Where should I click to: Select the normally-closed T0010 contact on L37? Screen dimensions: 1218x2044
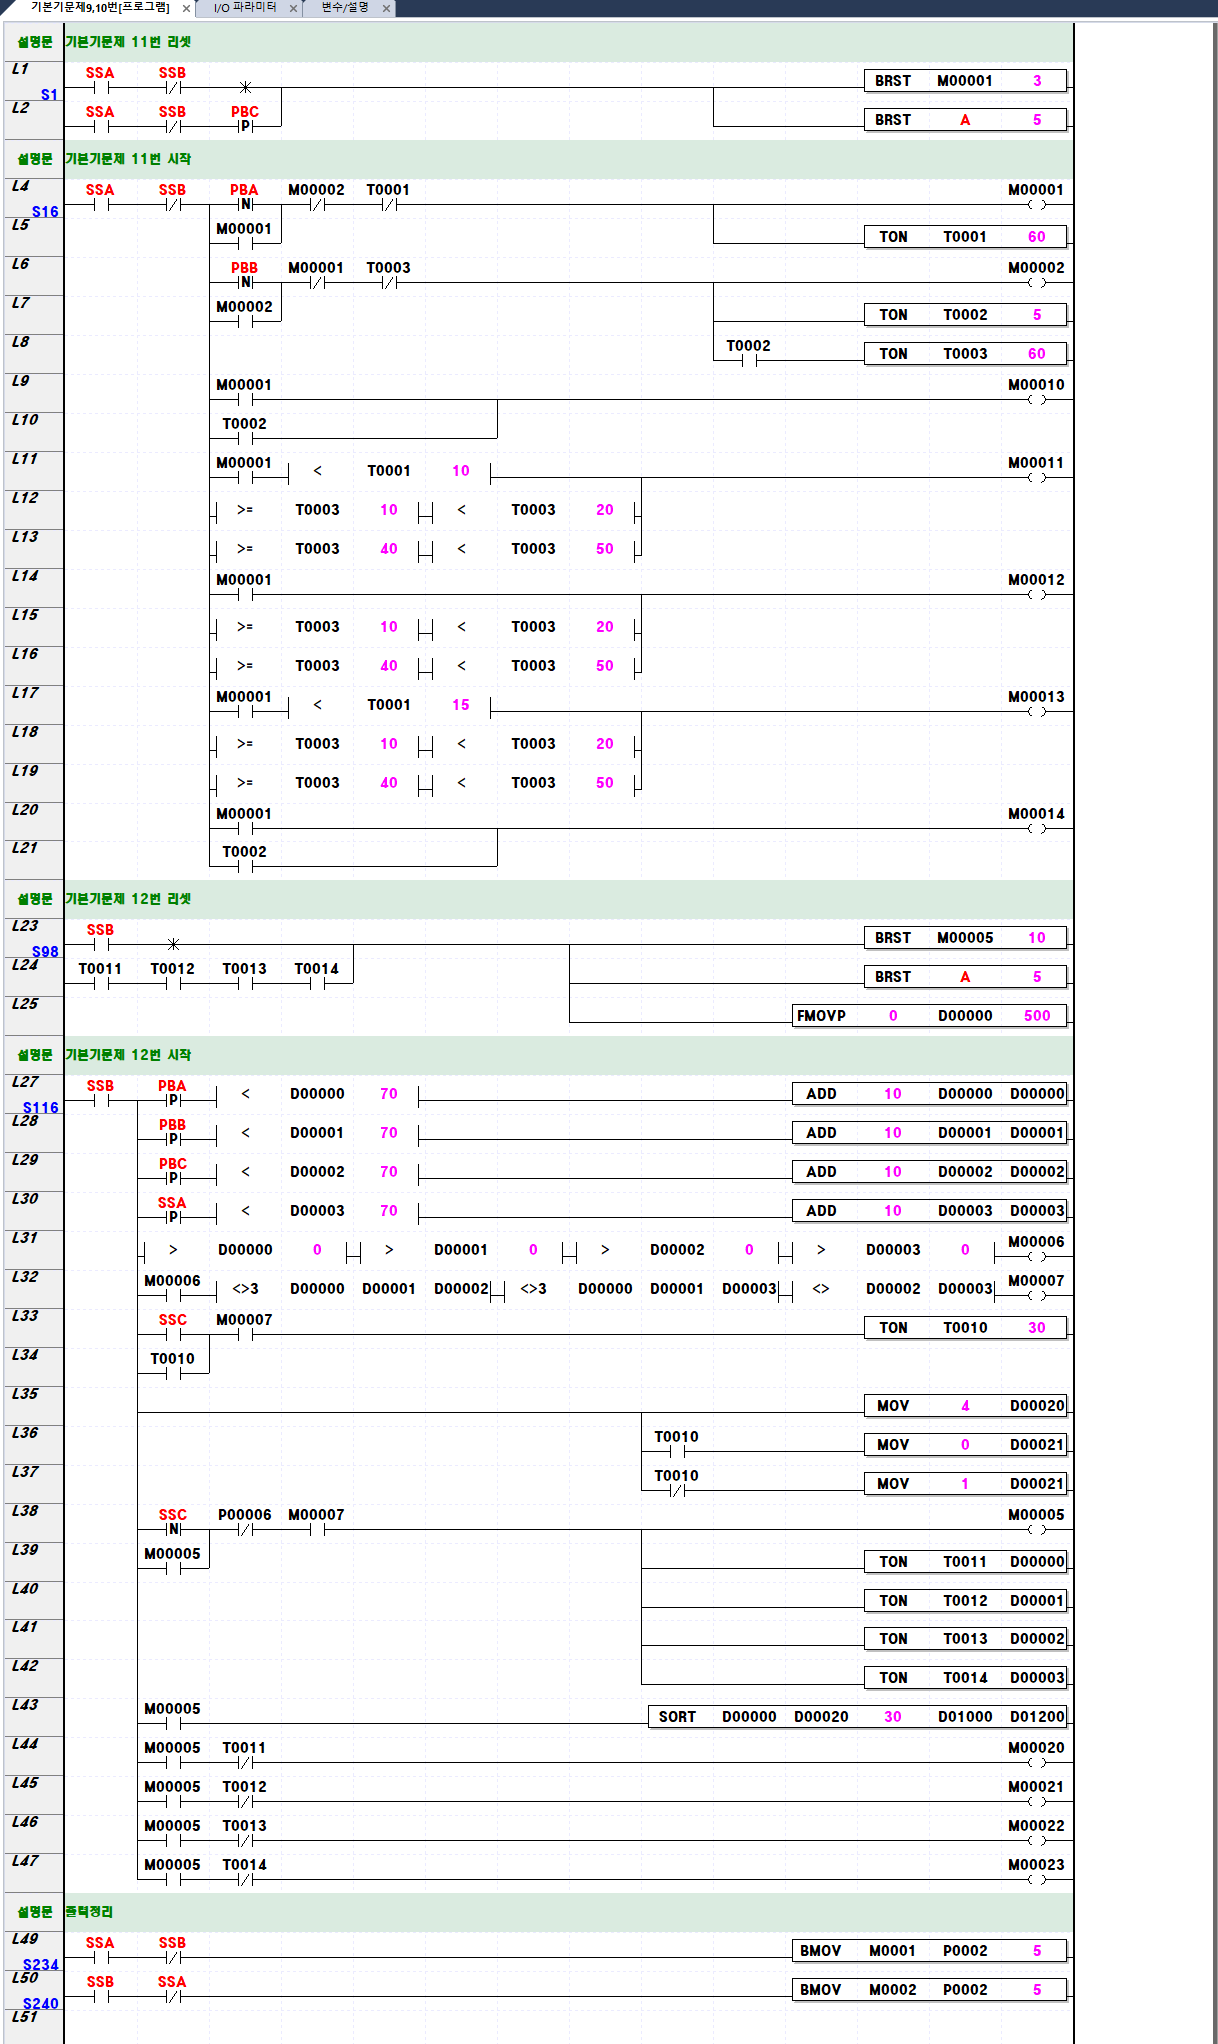point(677,1490)
